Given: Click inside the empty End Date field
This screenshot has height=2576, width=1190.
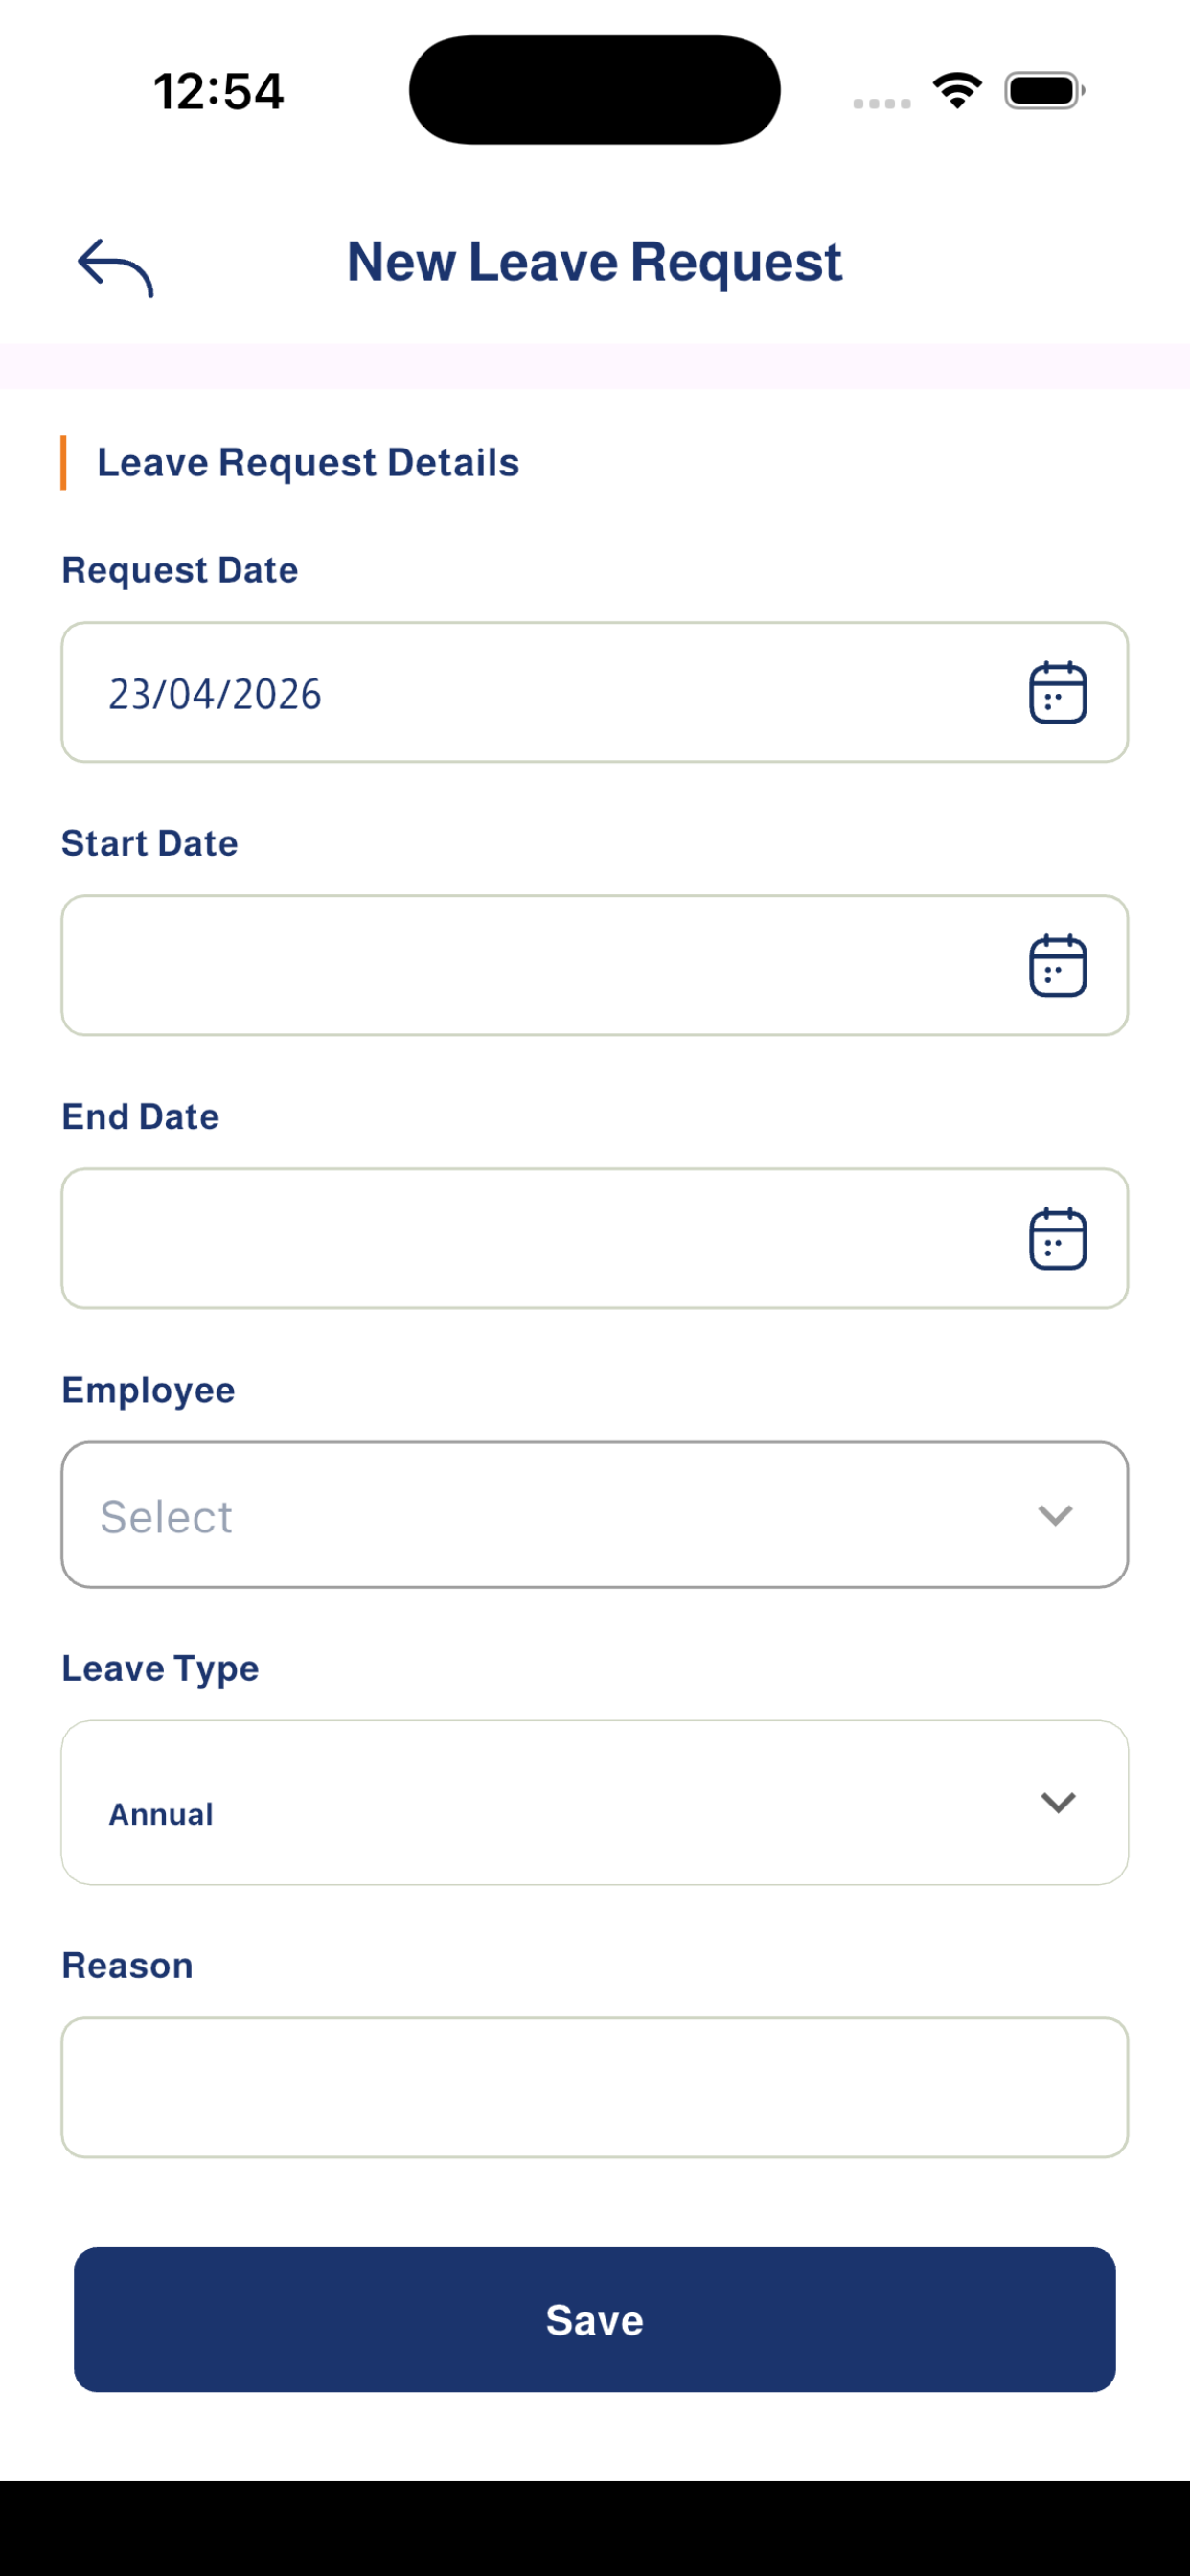Looking at the screenshot, I should pos(595,1238).
